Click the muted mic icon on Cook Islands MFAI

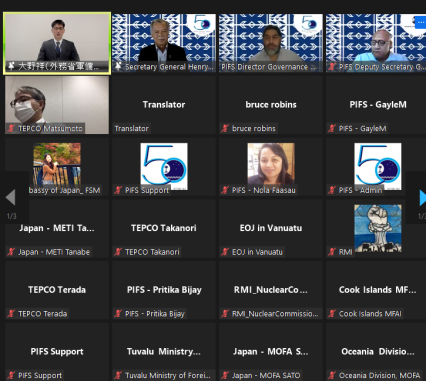tap(332, 313)
